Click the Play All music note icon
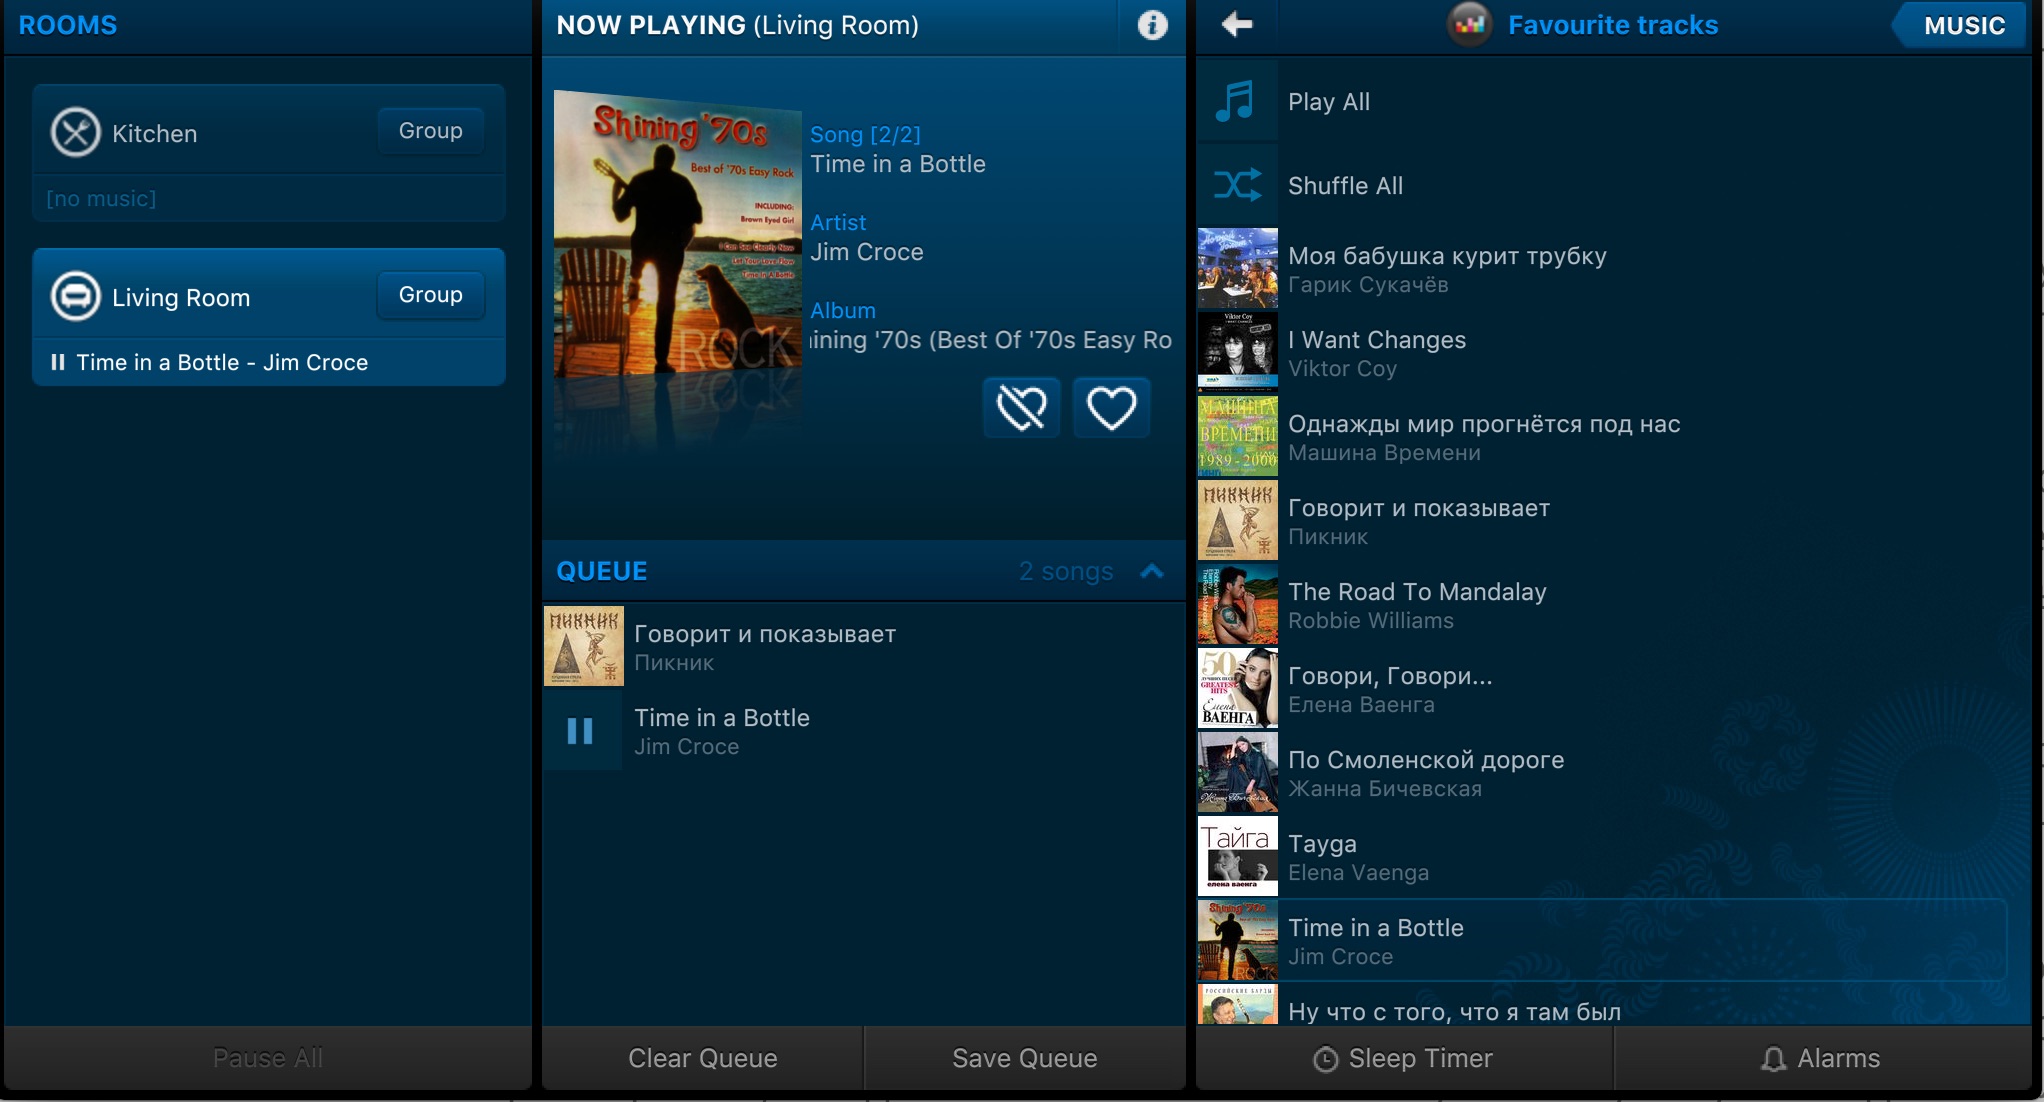 (1237, 101)
